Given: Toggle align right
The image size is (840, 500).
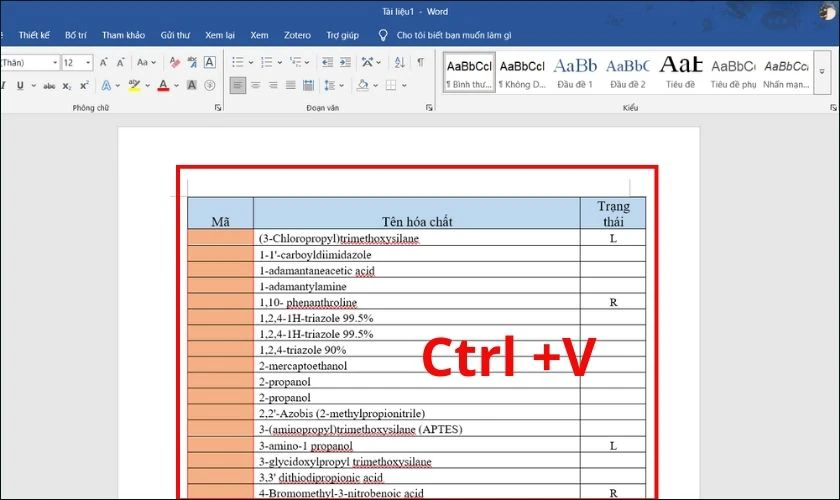Looking at the screenshot, I should (273, 85).
